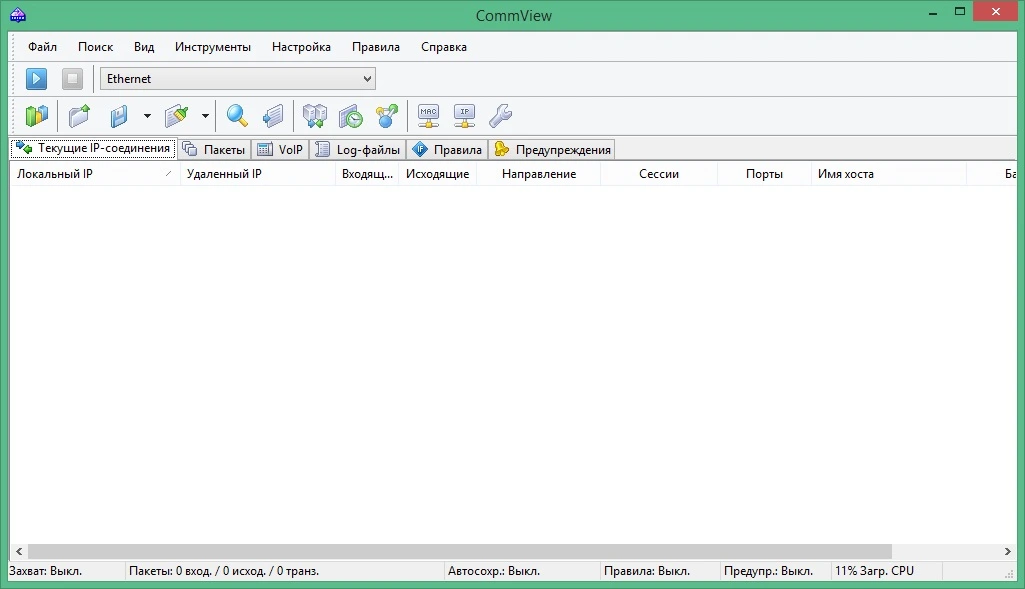Click 11% Загр. CPU status text
The width and height of the screenshot is (1025, 589).
point(874,571)
